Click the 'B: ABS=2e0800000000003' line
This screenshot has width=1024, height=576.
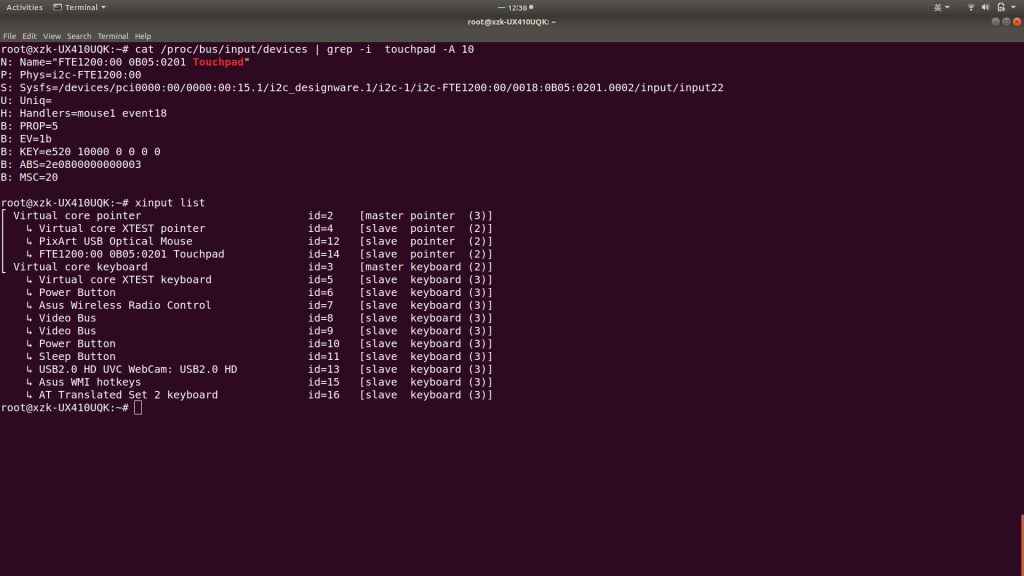click(71, 165)
